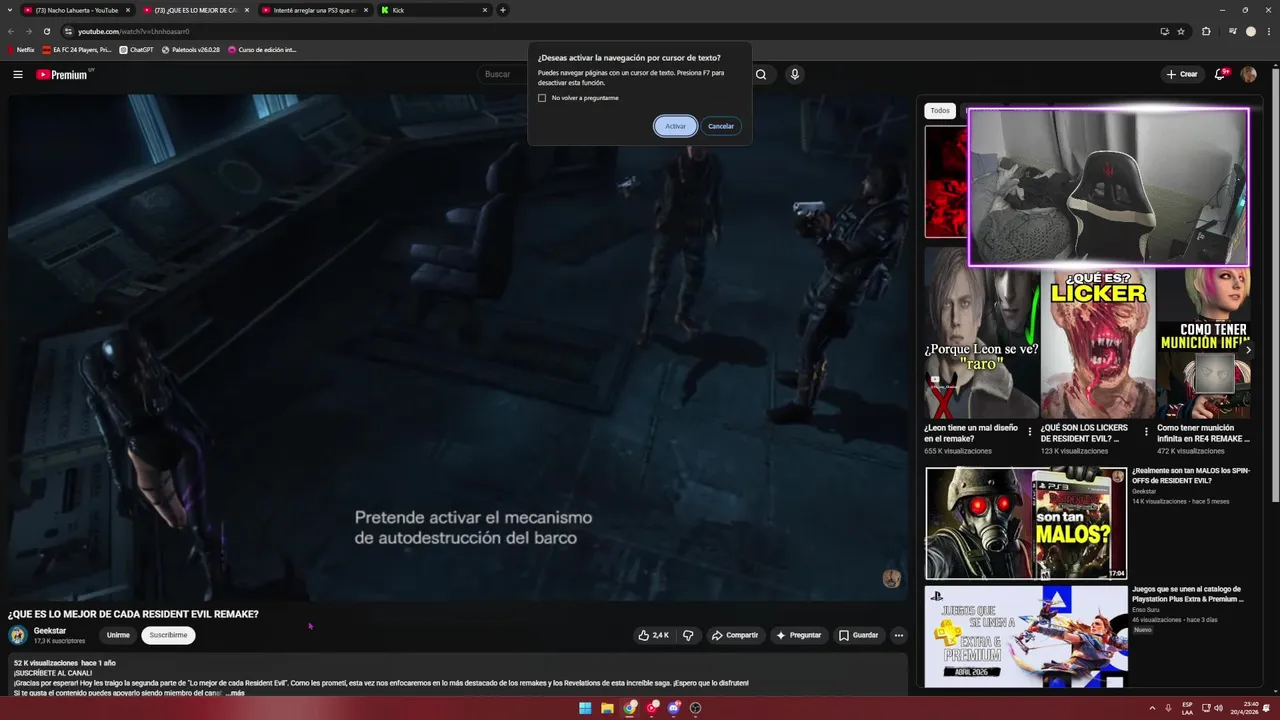1280x720 pixels.
Task: Click the Suscribirme button
Action: (168, 635)
